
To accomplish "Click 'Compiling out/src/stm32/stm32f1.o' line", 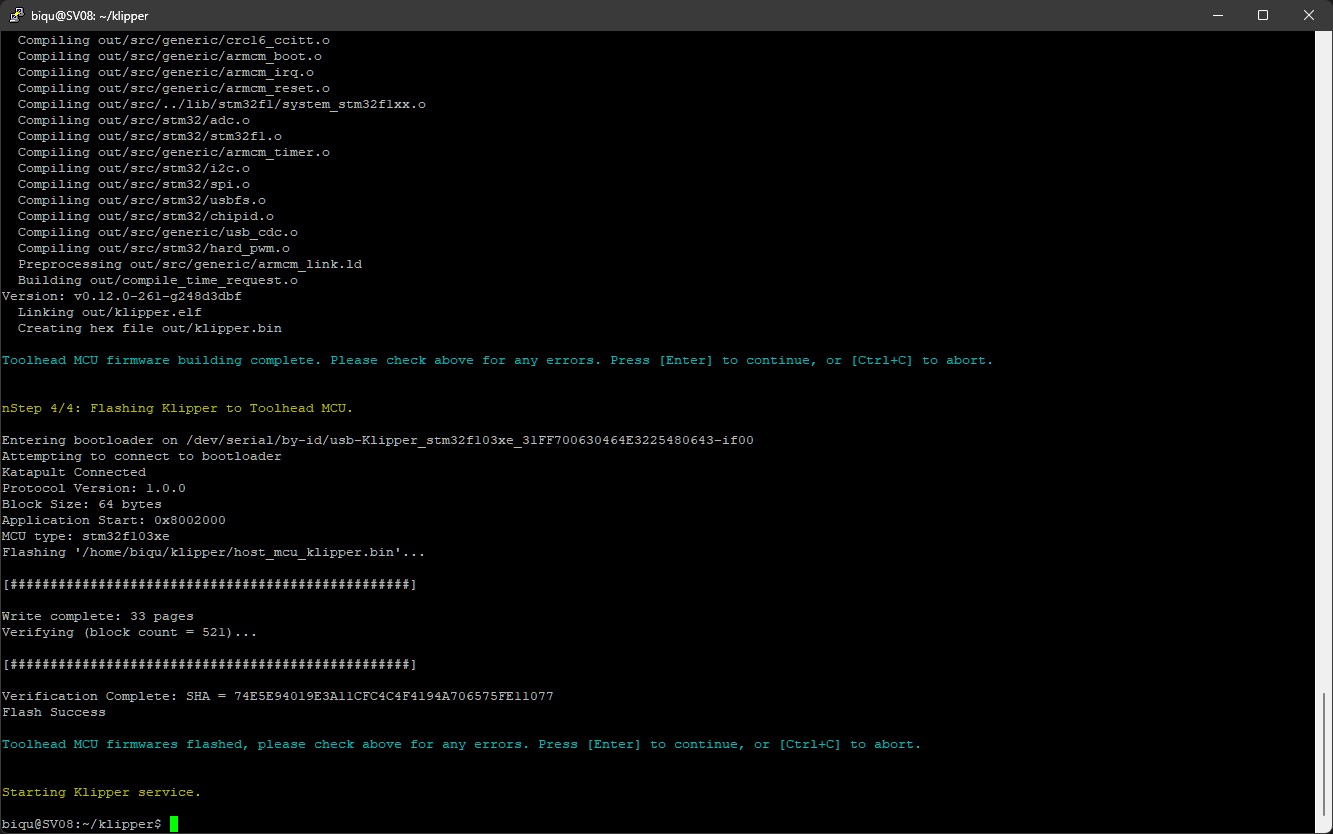I will [149, 136].
